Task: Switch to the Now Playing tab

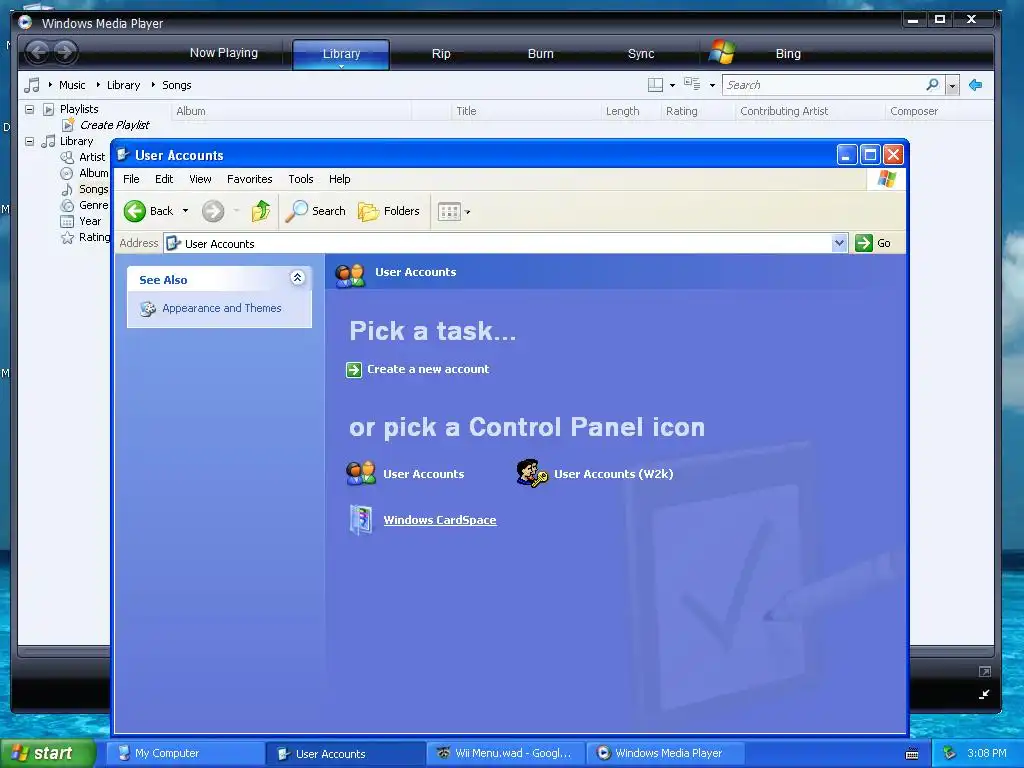Action: [223, 53]
